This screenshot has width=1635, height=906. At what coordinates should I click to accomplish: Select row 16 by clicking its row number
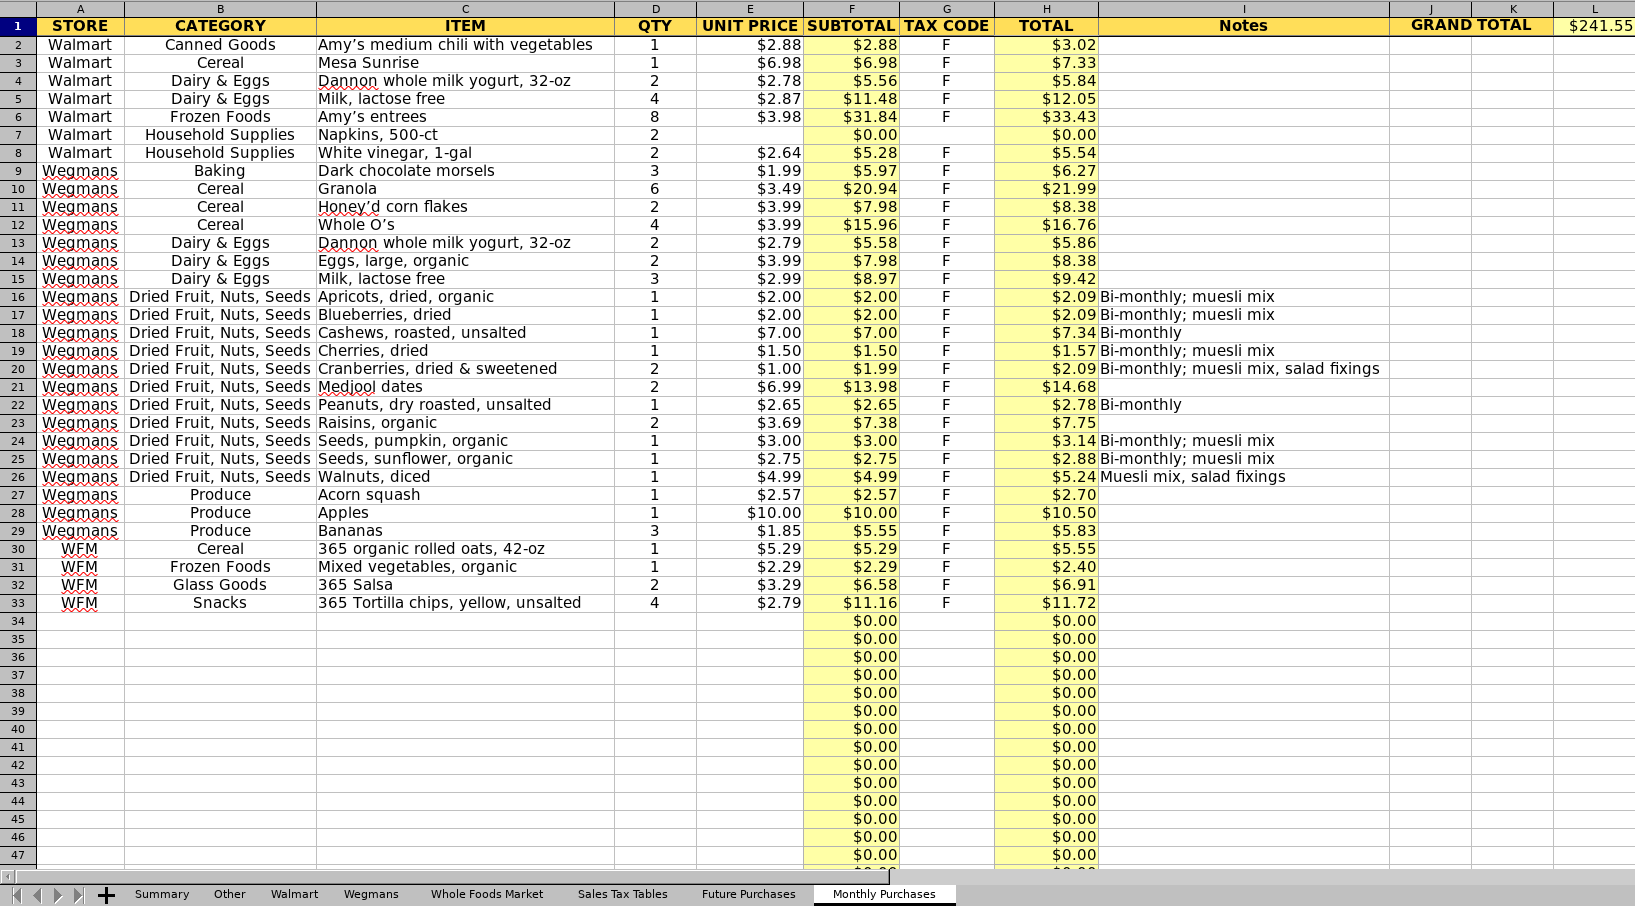point(17,297)
